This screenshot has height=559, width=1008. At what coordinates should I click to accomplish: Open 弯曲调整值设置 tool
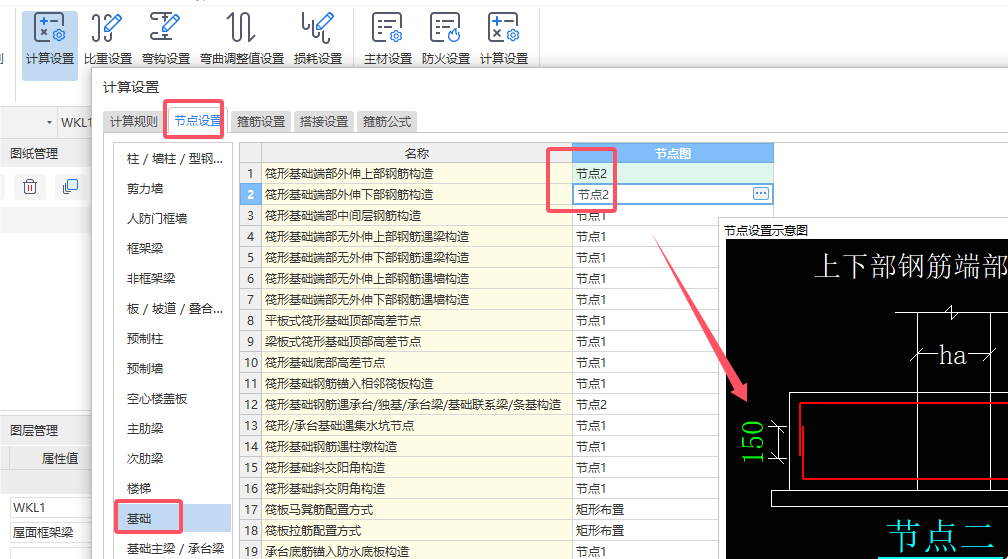coord(242,40)
